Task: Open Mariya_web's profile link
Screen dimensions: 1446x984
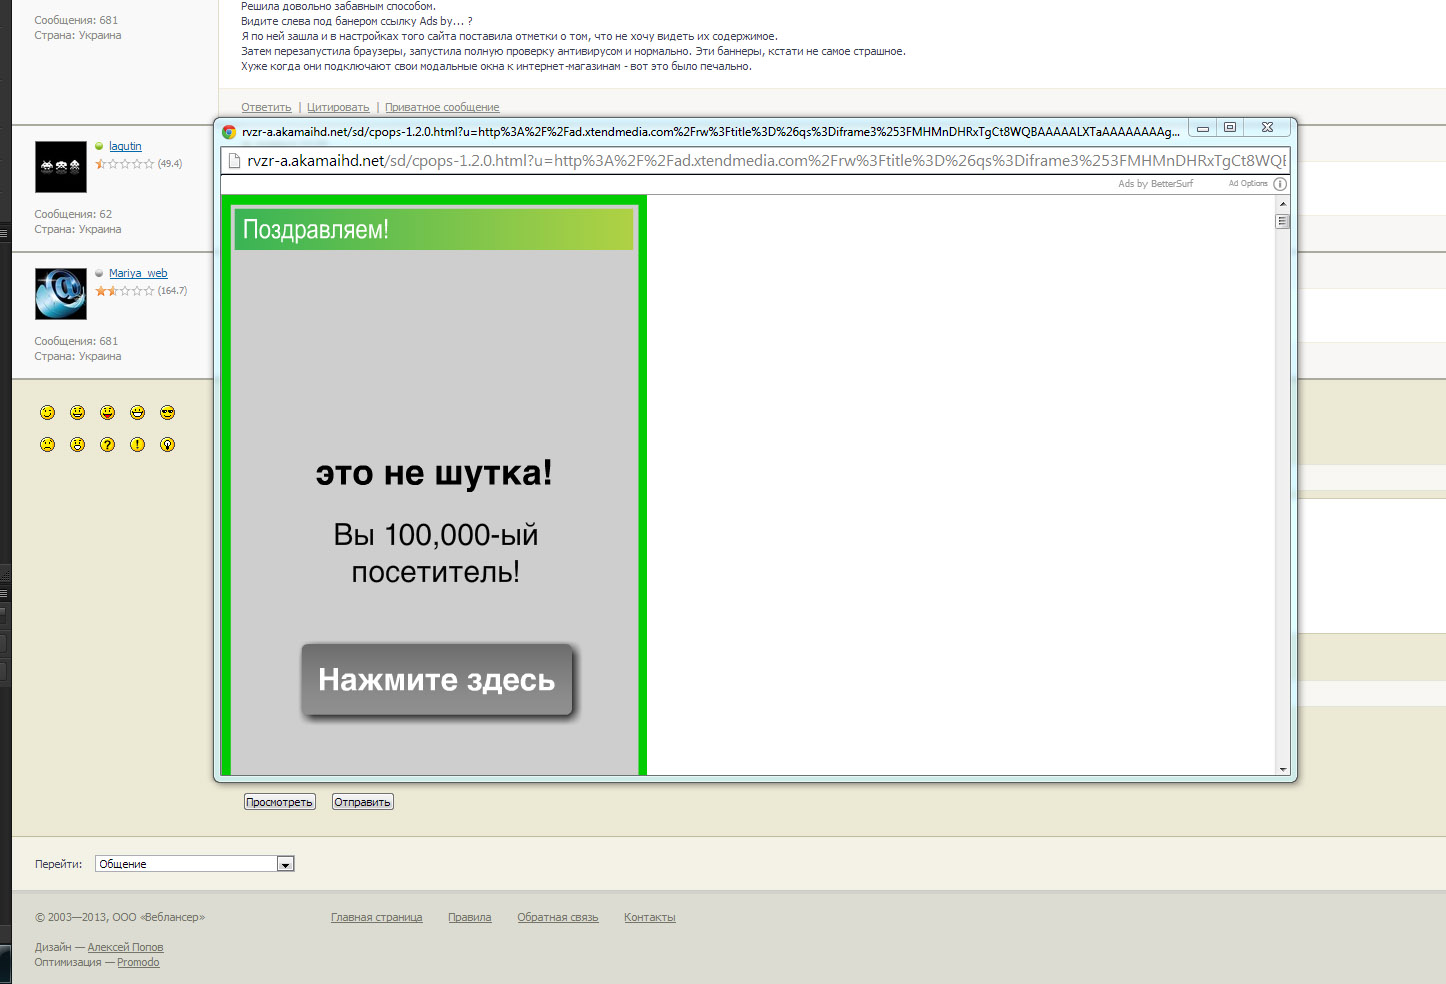Action: (138, 273)
